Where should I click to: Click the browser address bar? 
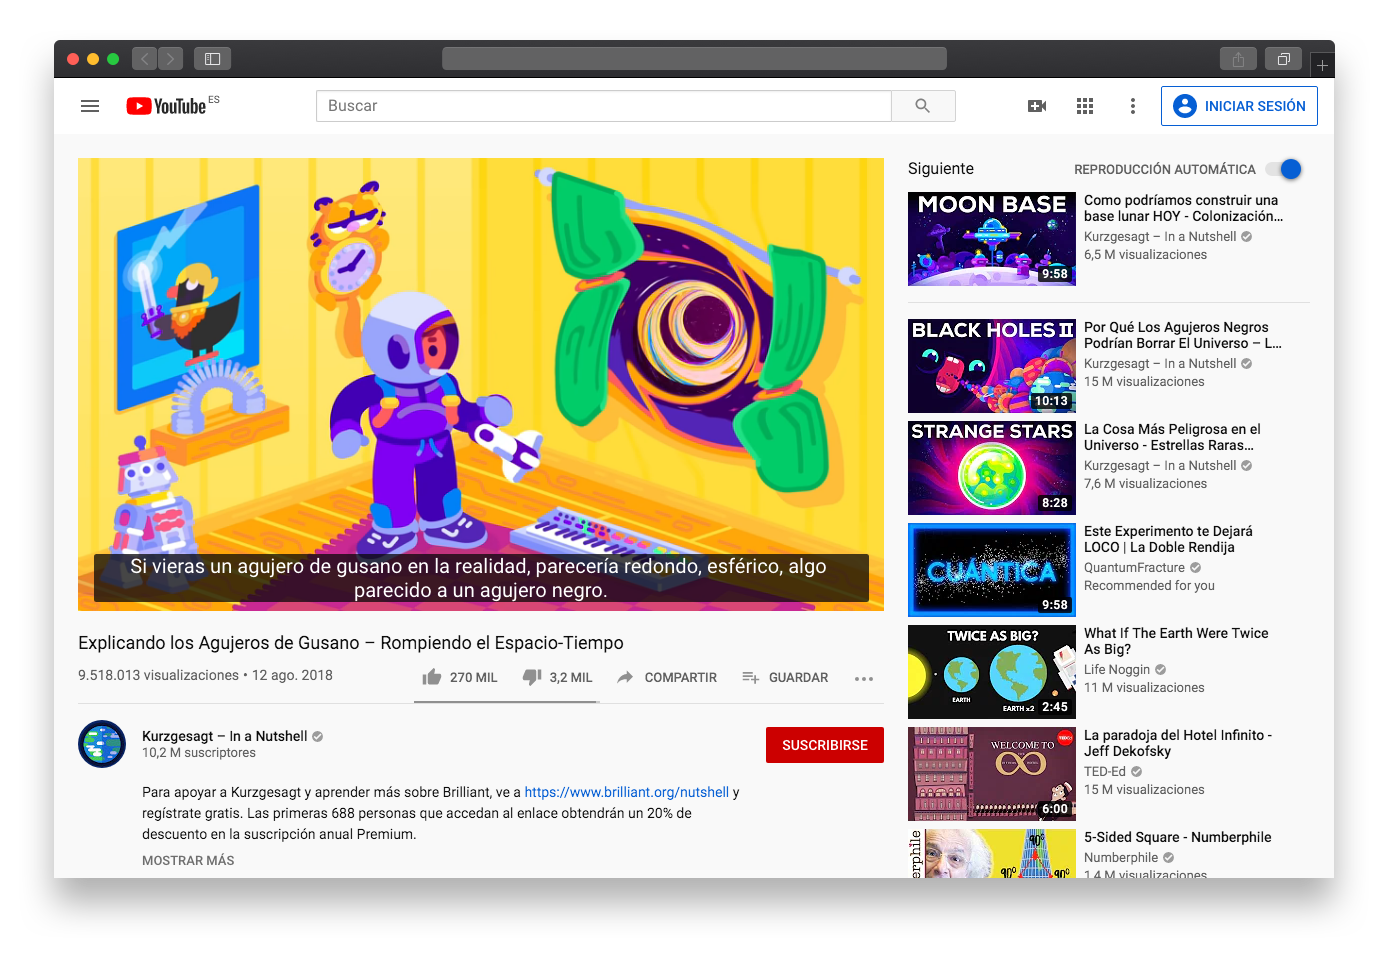(694, 59)
